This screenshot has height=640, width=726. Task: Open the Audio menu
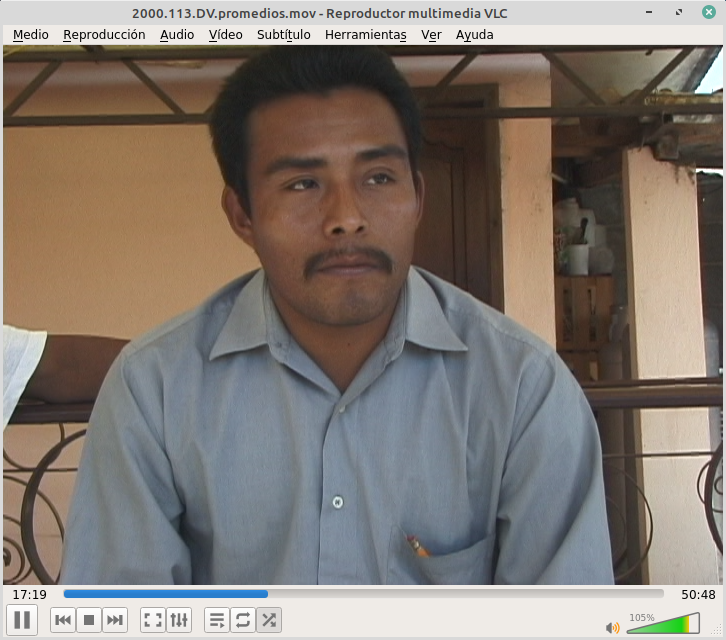pos(177,35)
